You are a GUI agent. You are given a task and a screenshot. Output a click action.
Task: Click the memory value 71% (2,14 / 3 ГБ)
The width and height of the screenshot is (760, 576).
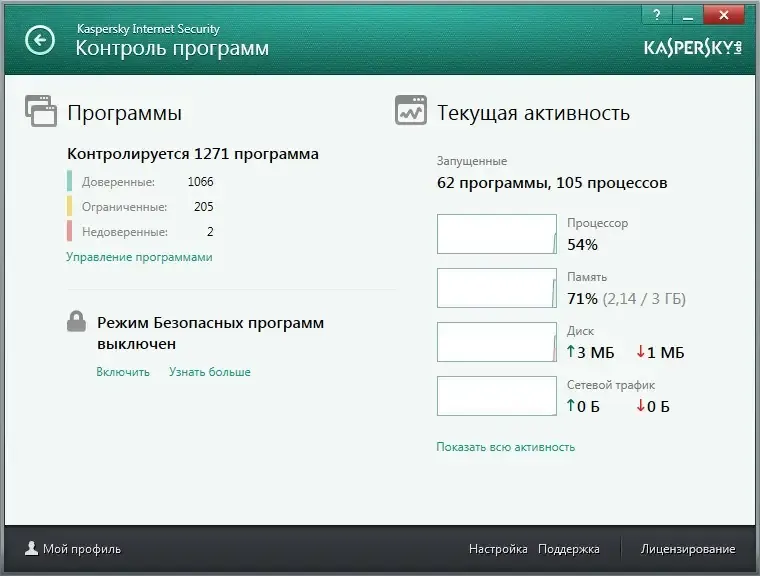[626, 299]
